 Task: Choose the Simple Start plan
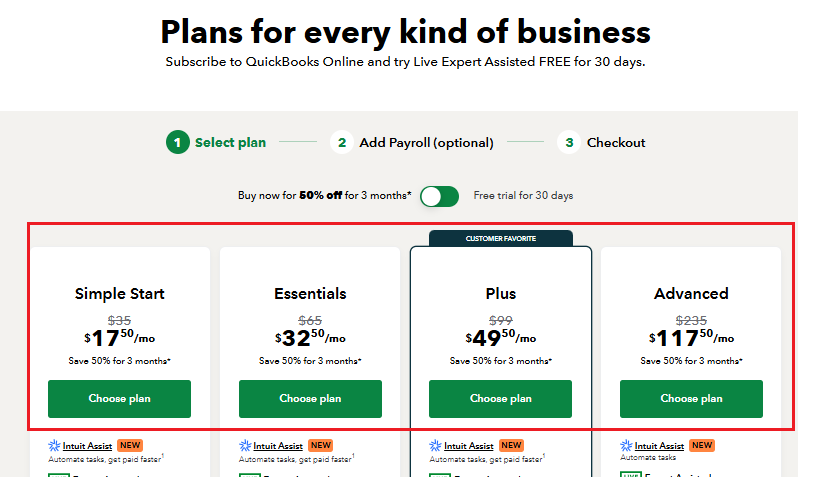[x=120, y=399]
